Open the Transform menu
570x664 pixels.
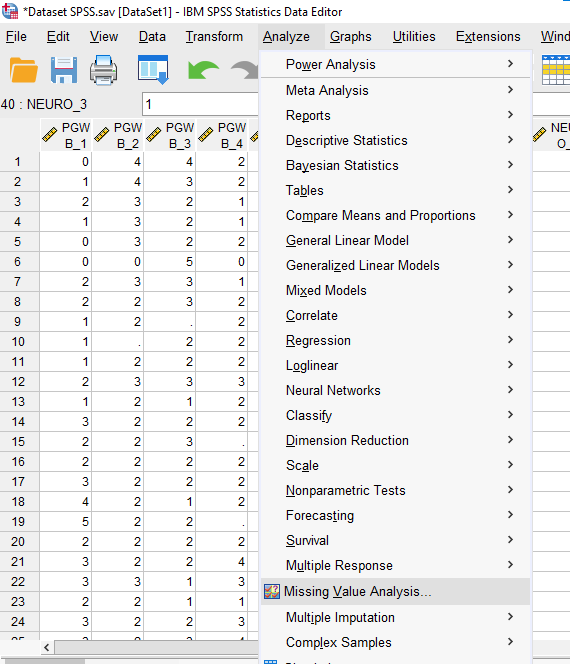214,37
